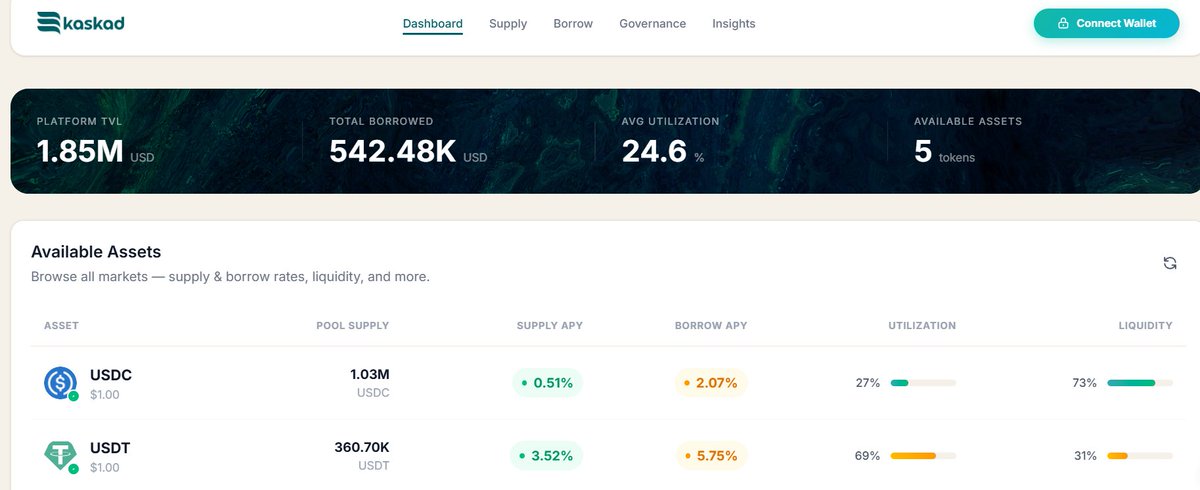
Task: Click the USDC 73% liquidity bar
Action: [1140, 383]
